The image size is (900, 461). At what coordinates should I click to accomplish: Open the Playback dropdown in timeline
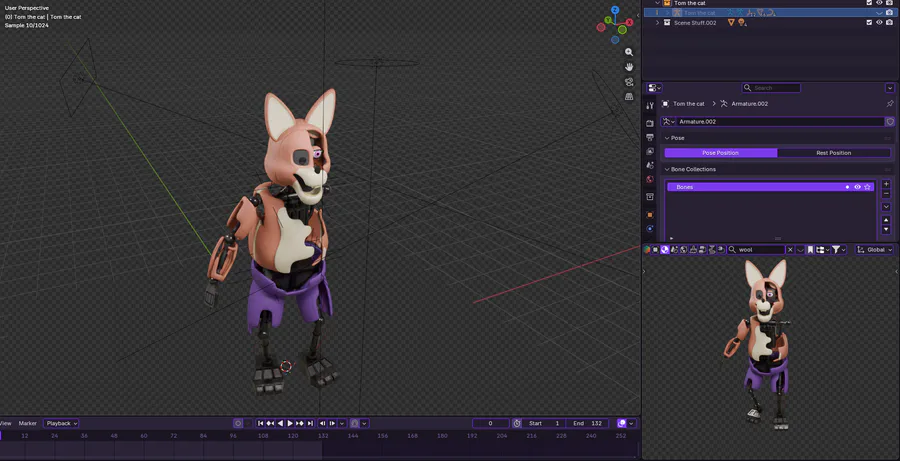(61, 423)
